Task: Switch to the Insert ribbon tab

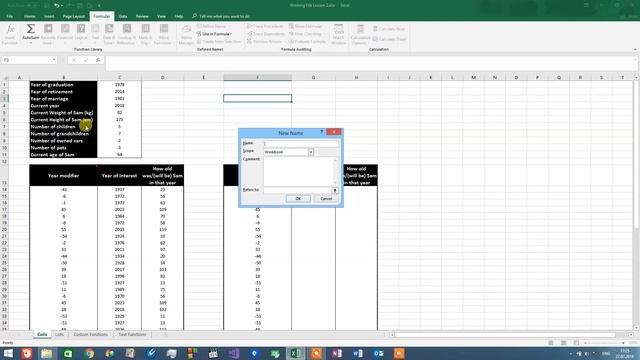Action: click(49, 16)
